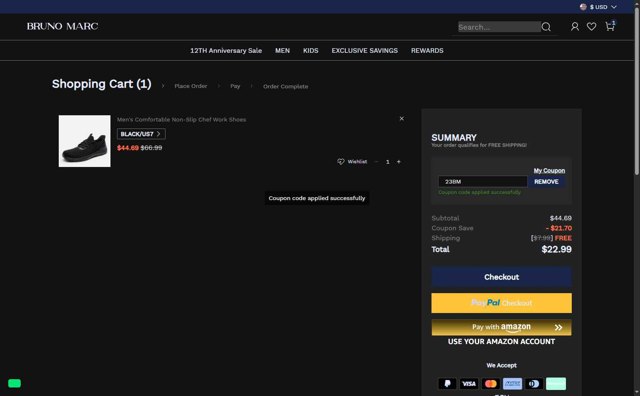This screenshot has height=396, width=640.
Task: Click the Diners Club card icon
Action: coord(534,383)
